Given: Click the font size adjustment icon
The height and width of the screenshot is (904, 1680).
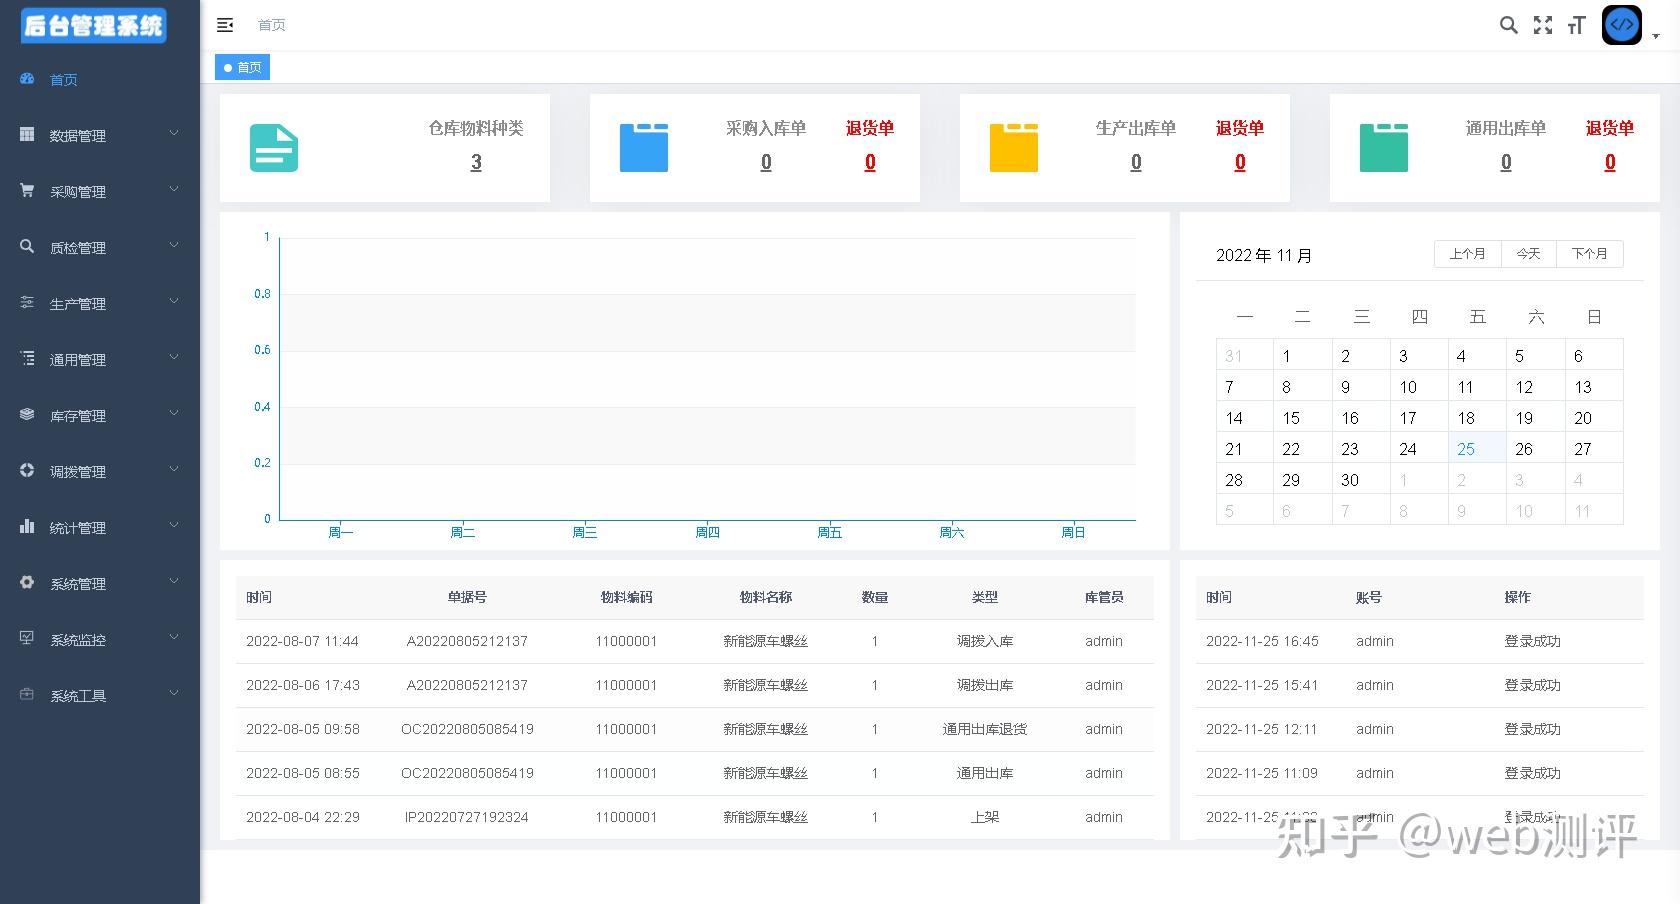Looking at the screenshot, I should tap(1576, 25).
